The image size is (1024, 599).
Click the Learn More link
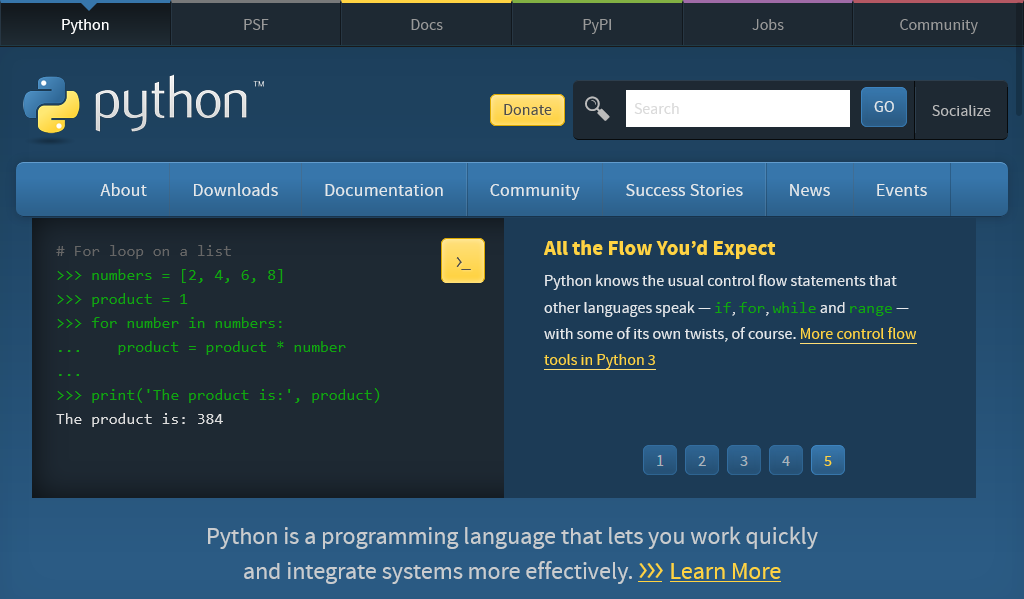click(726, 571)
